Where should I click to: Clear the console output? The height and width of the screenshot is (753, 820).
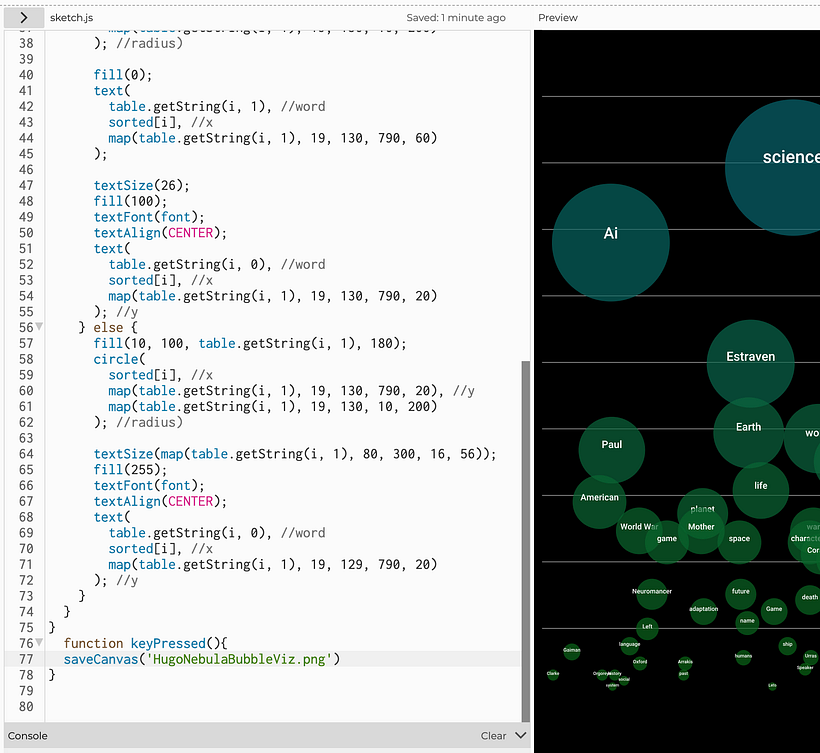[493, 736]
